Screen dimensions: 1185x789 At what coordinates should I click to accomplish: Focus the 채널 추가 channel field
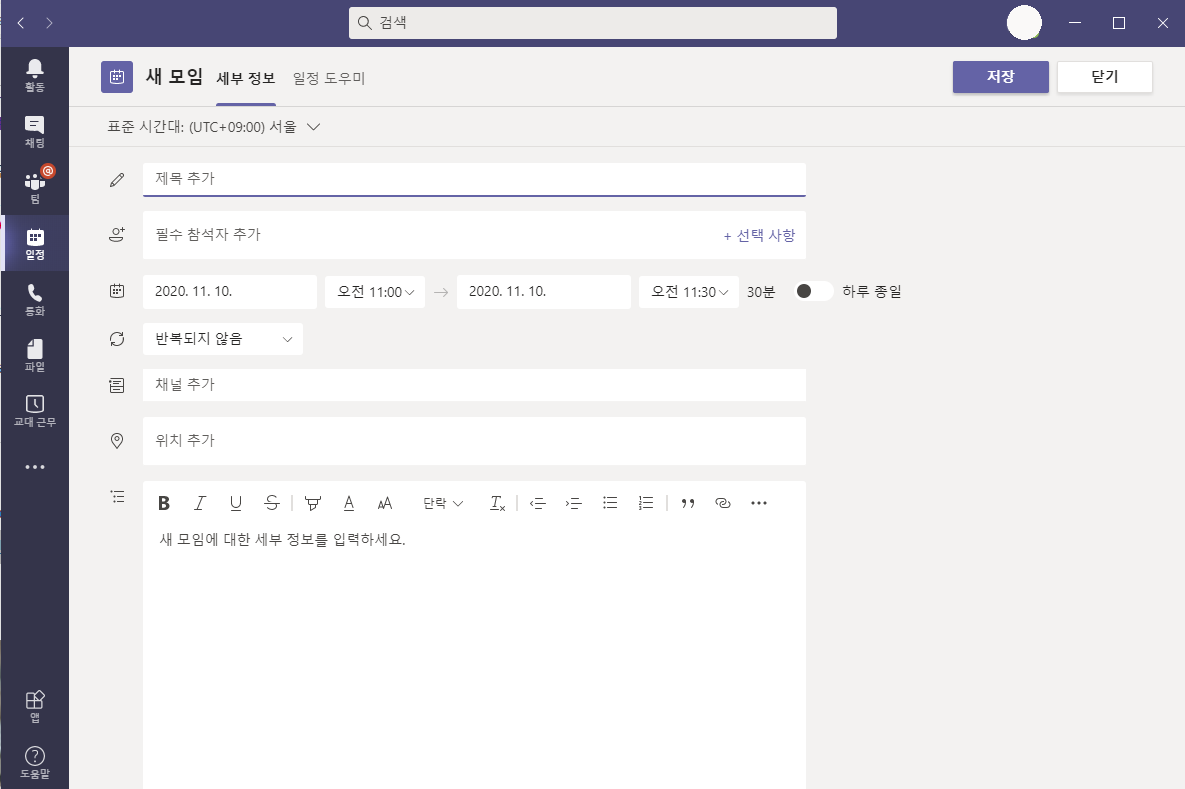(475, 385)
